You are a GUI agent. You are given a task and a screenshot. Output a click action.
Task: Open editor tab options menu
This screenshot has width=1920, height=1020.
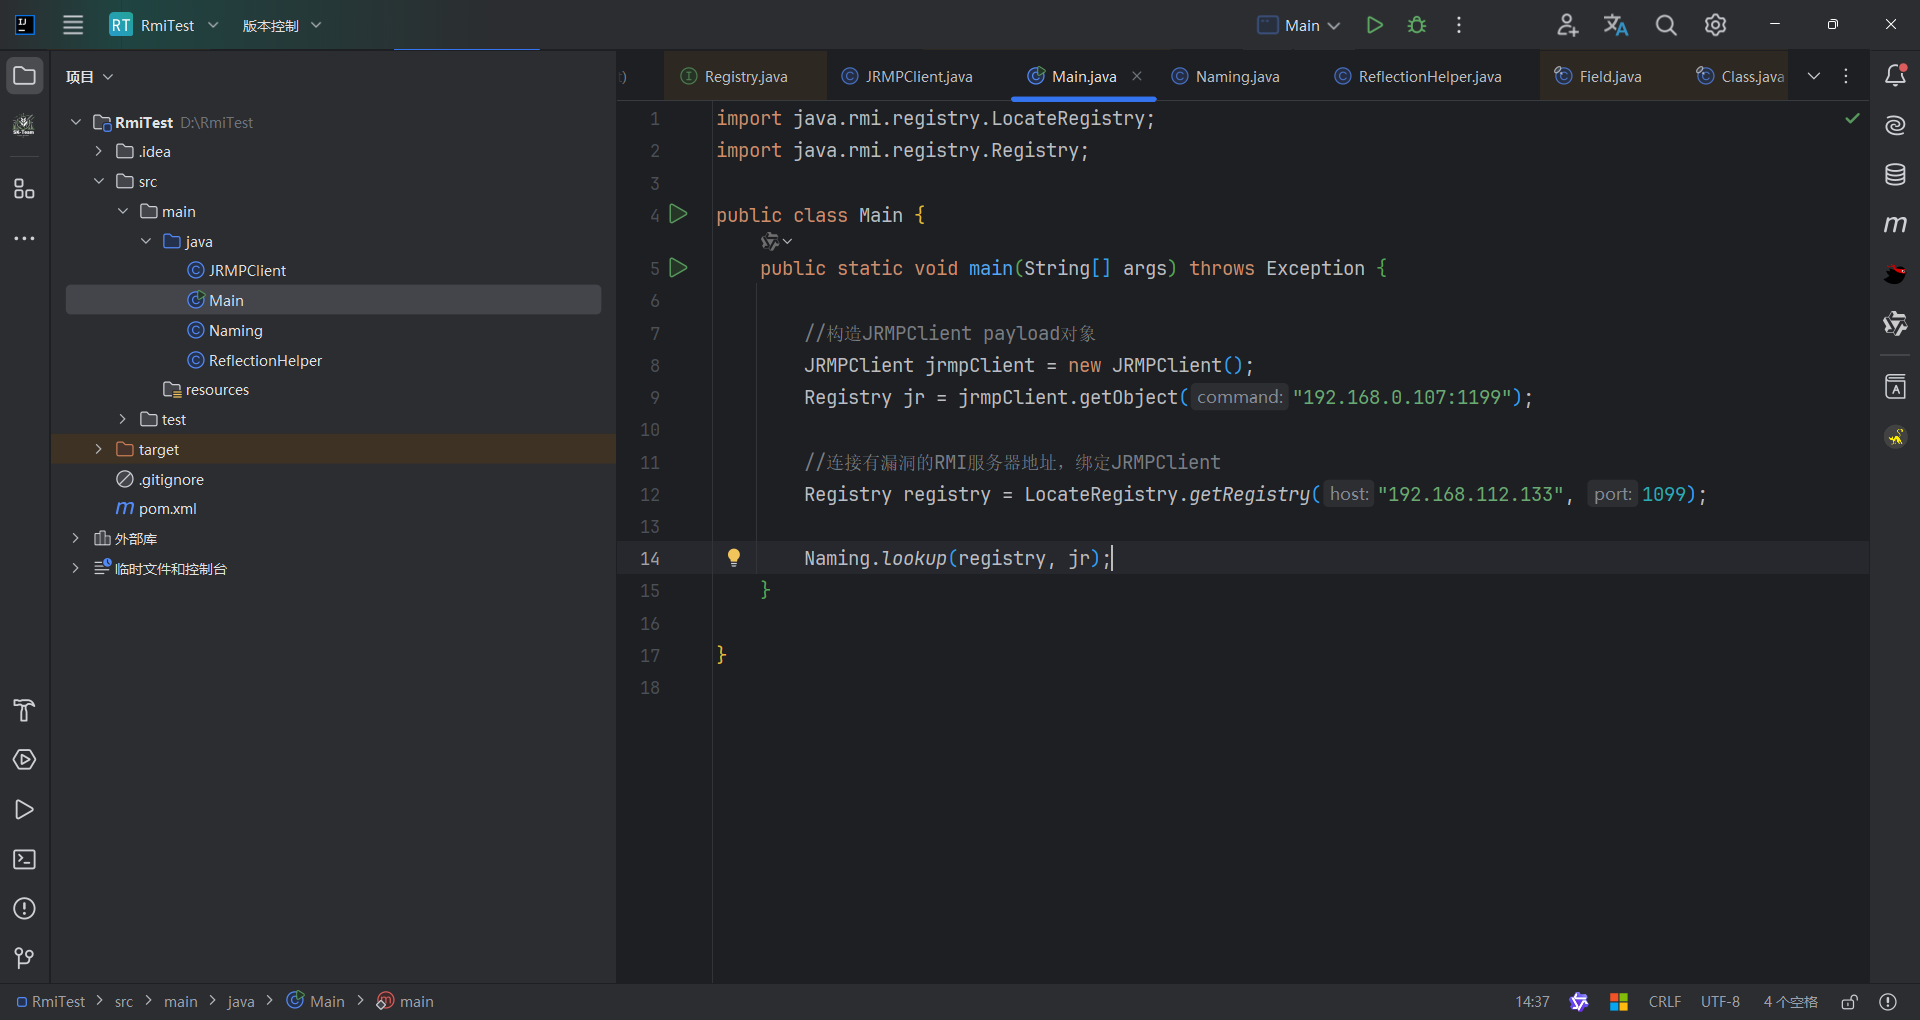point(1846,76)
